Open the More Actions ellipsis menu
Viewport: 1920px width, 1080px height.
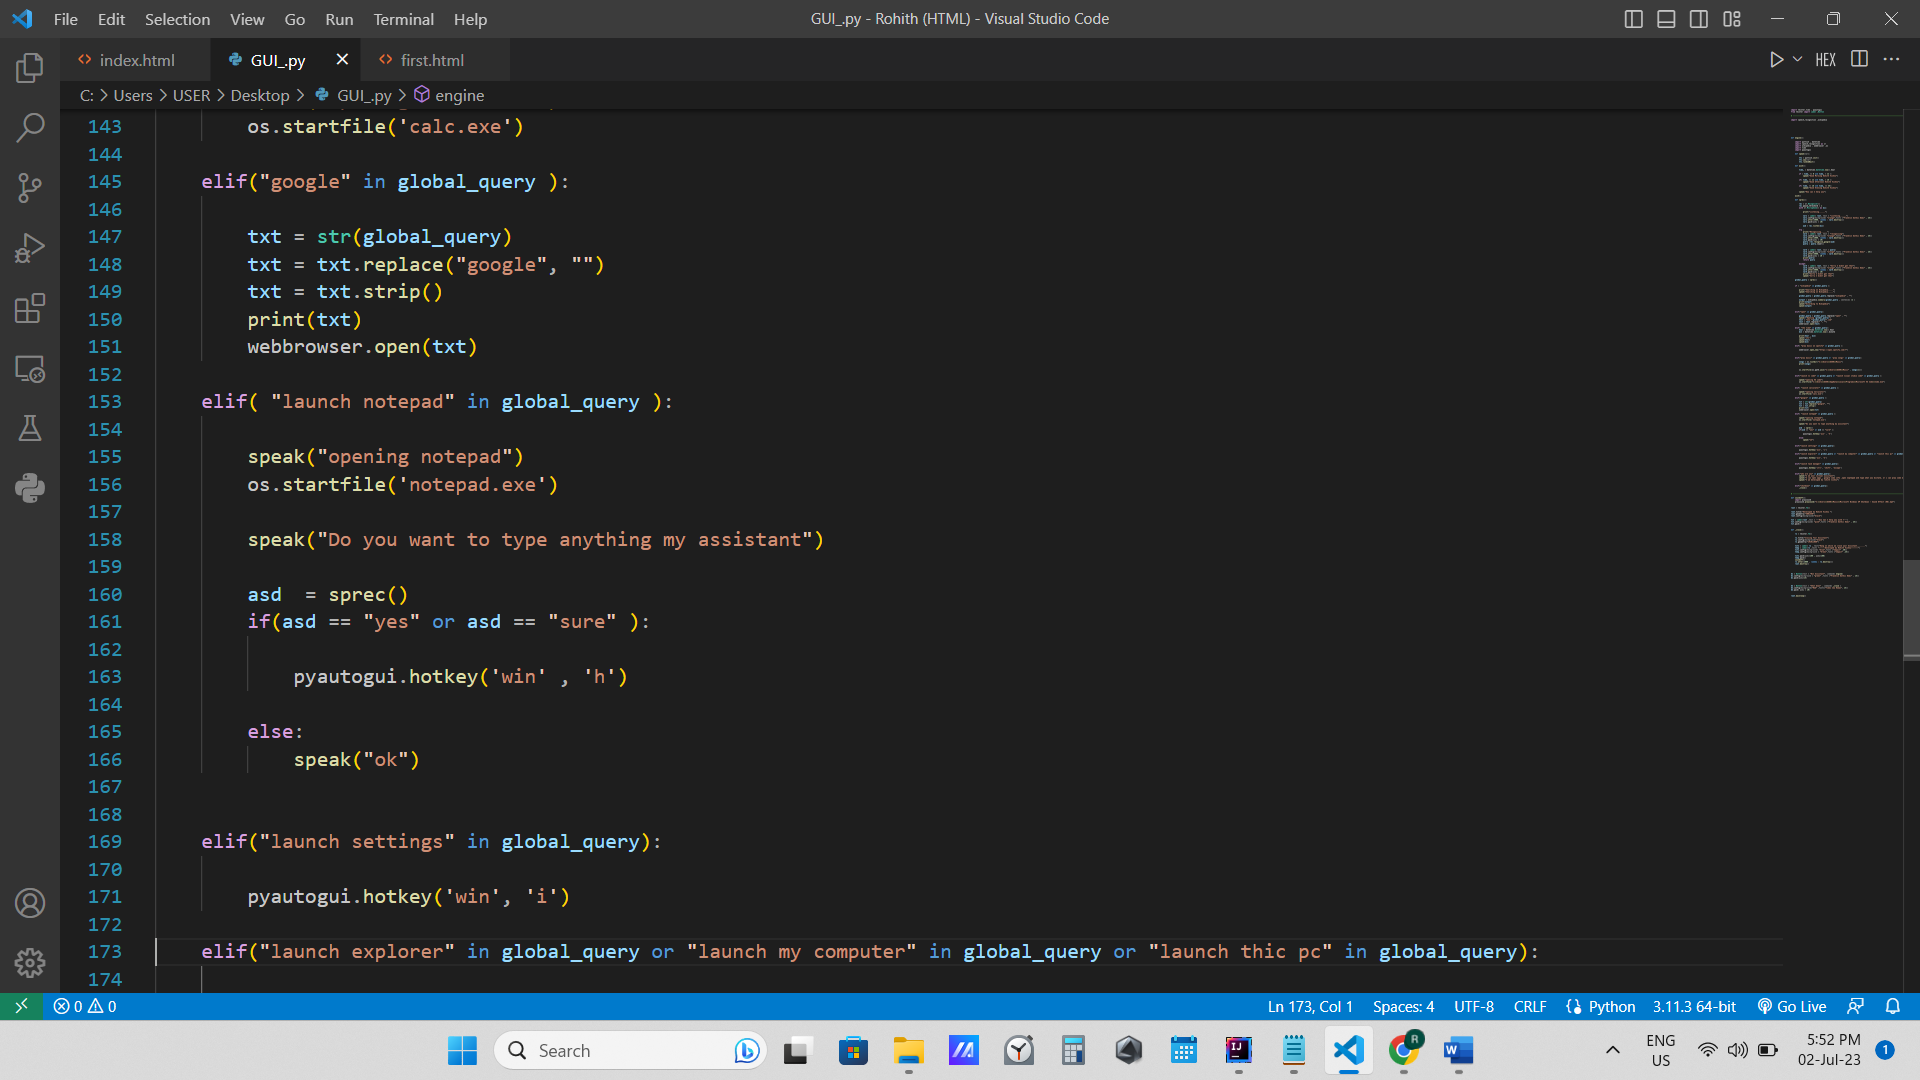tap(1891, 60)
